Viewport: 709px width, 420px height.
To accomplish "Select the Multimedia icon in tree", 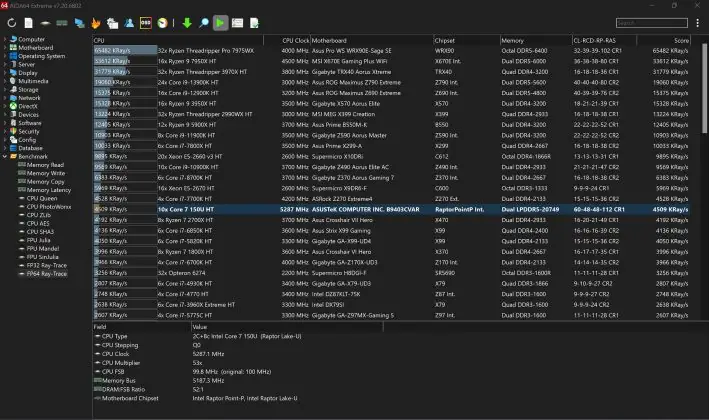I will click(x=13, y=81).
